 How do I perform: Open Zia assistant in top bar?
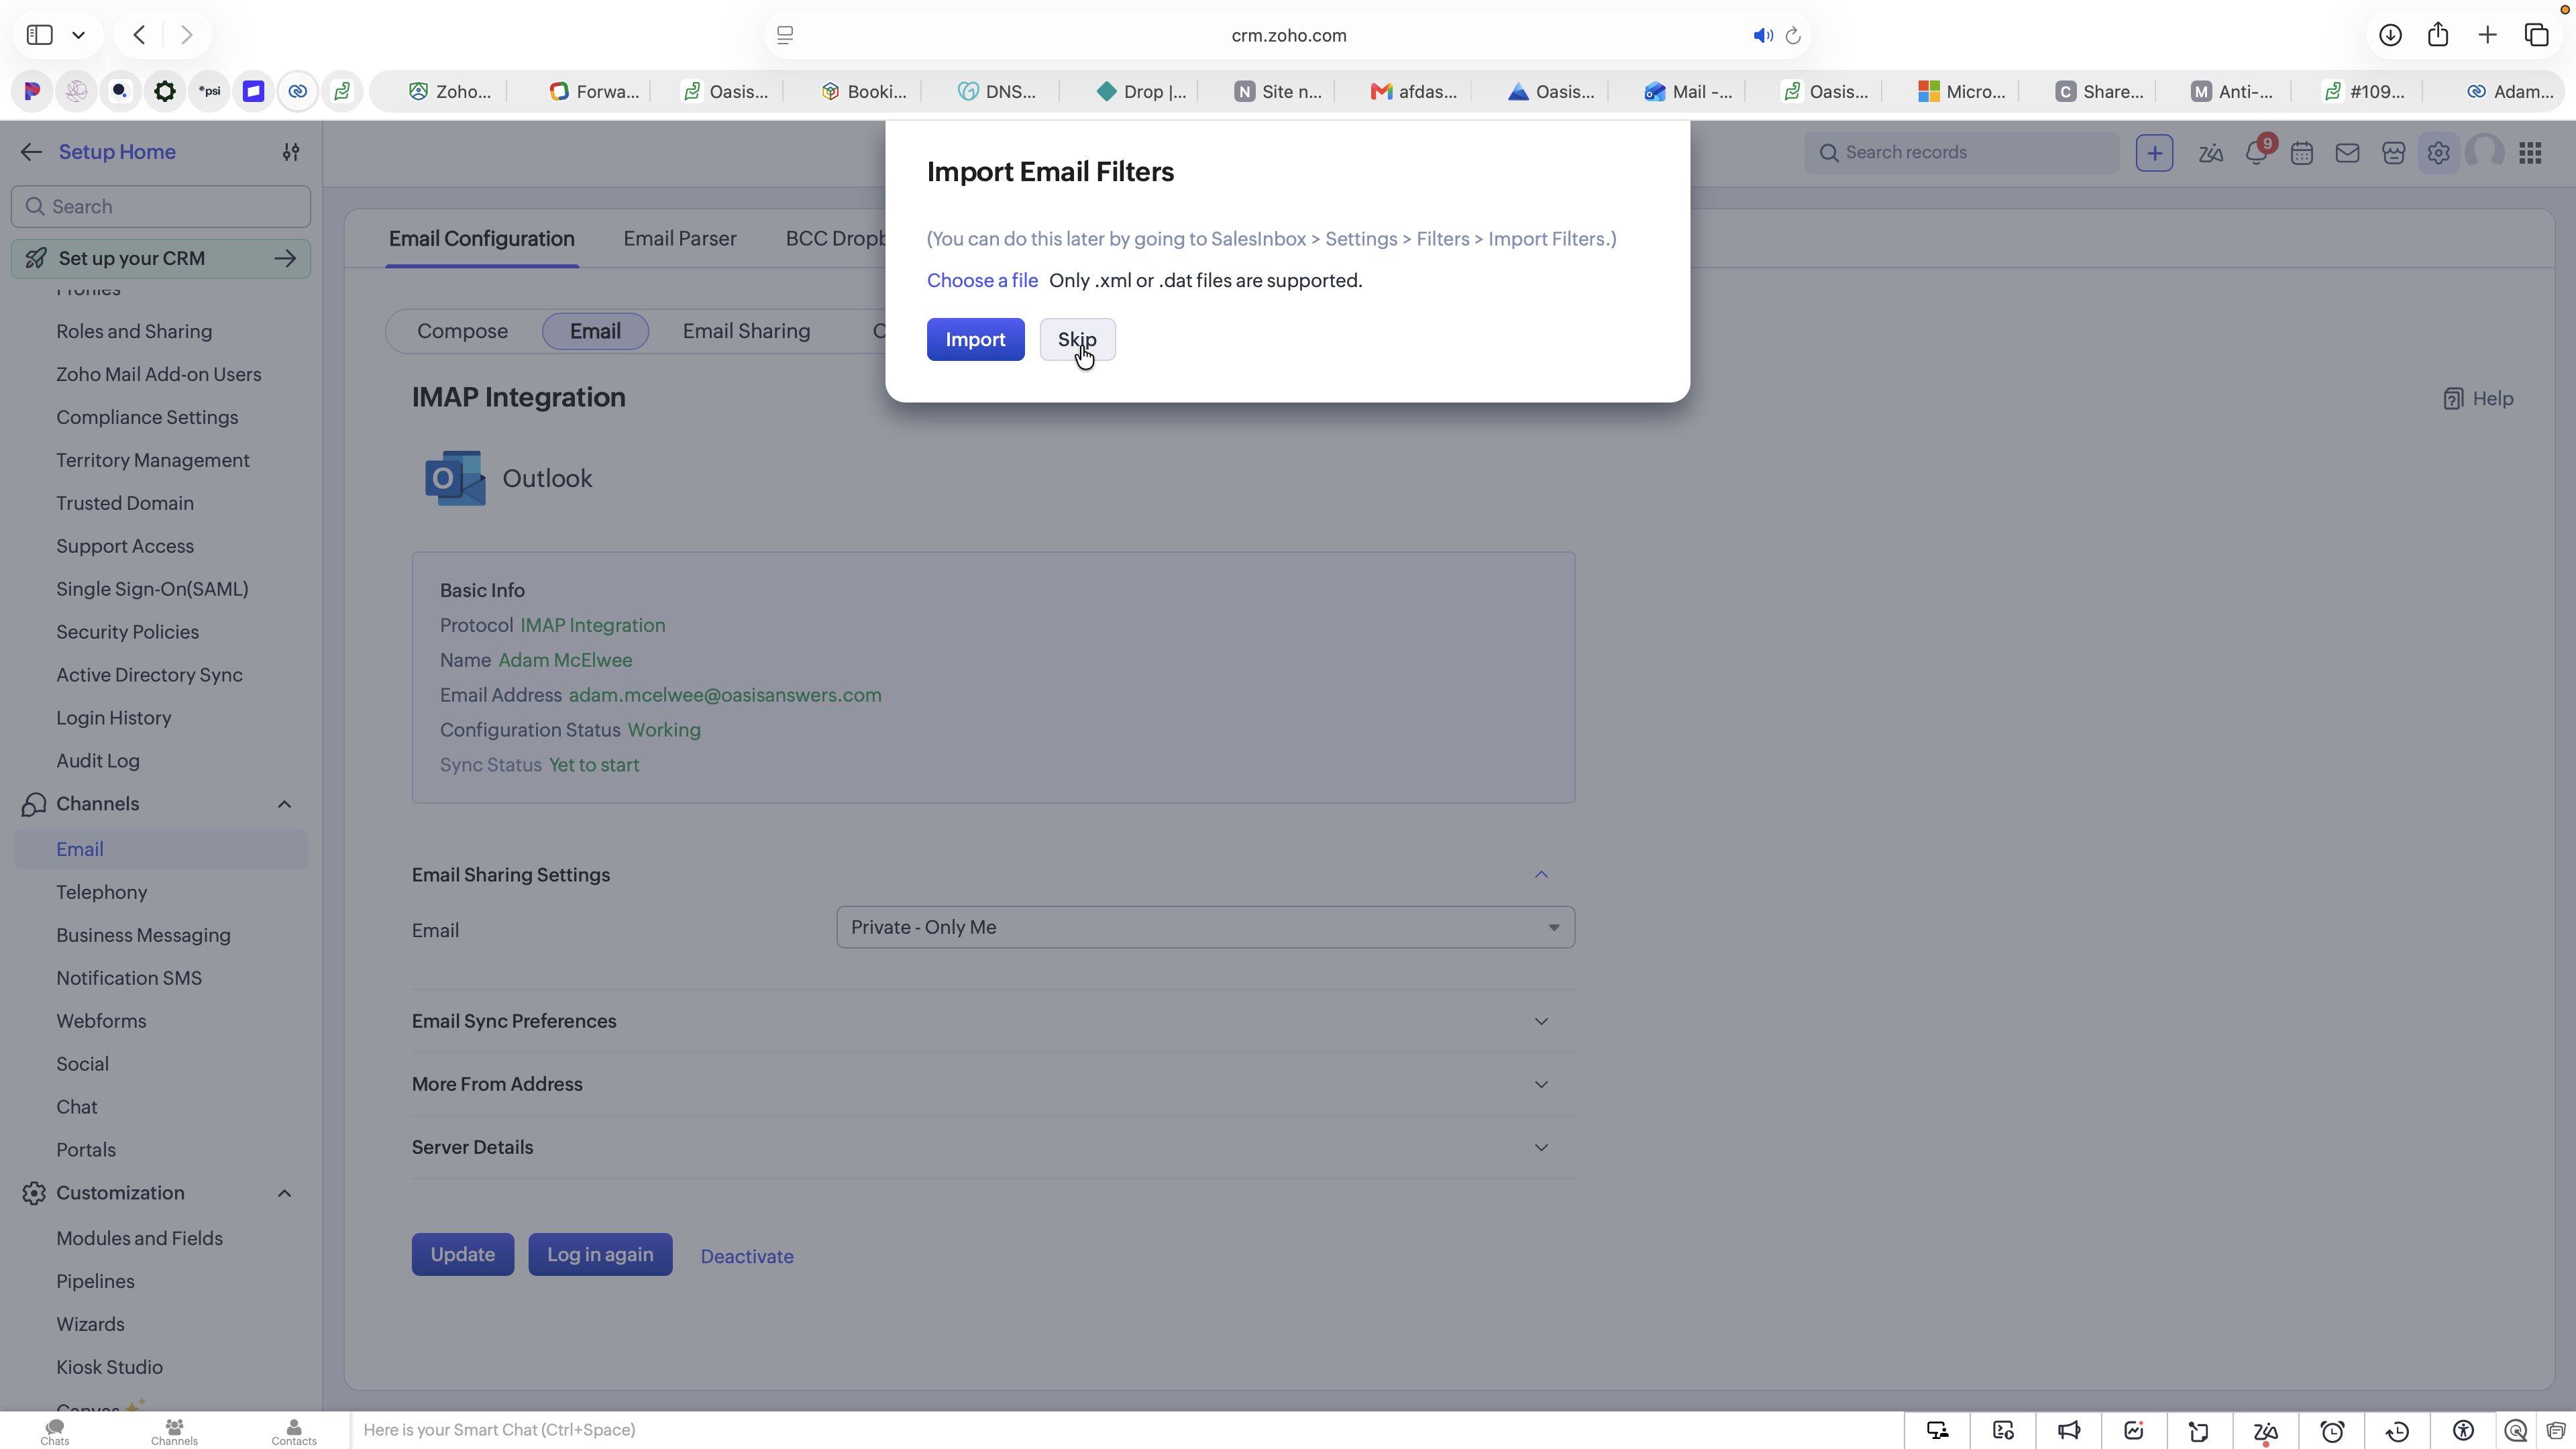tap(2210, 153)
